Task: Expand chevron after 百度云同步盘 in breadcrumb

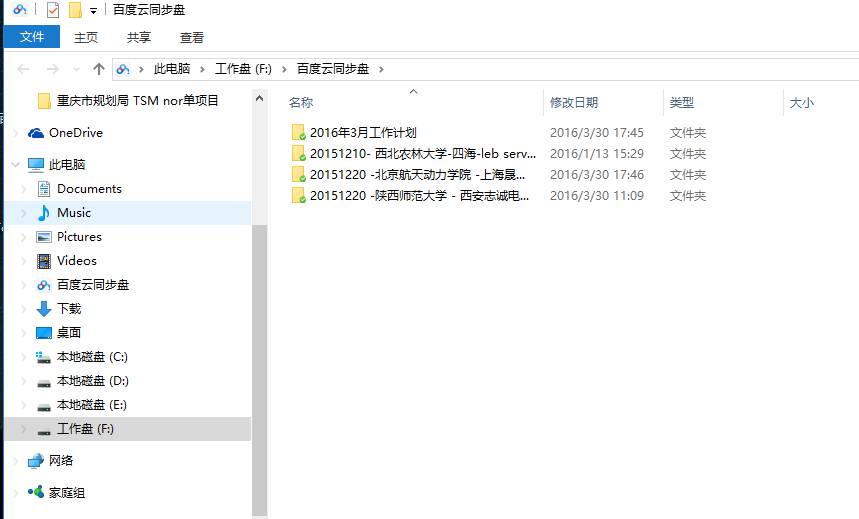Action: pos(381,70)
